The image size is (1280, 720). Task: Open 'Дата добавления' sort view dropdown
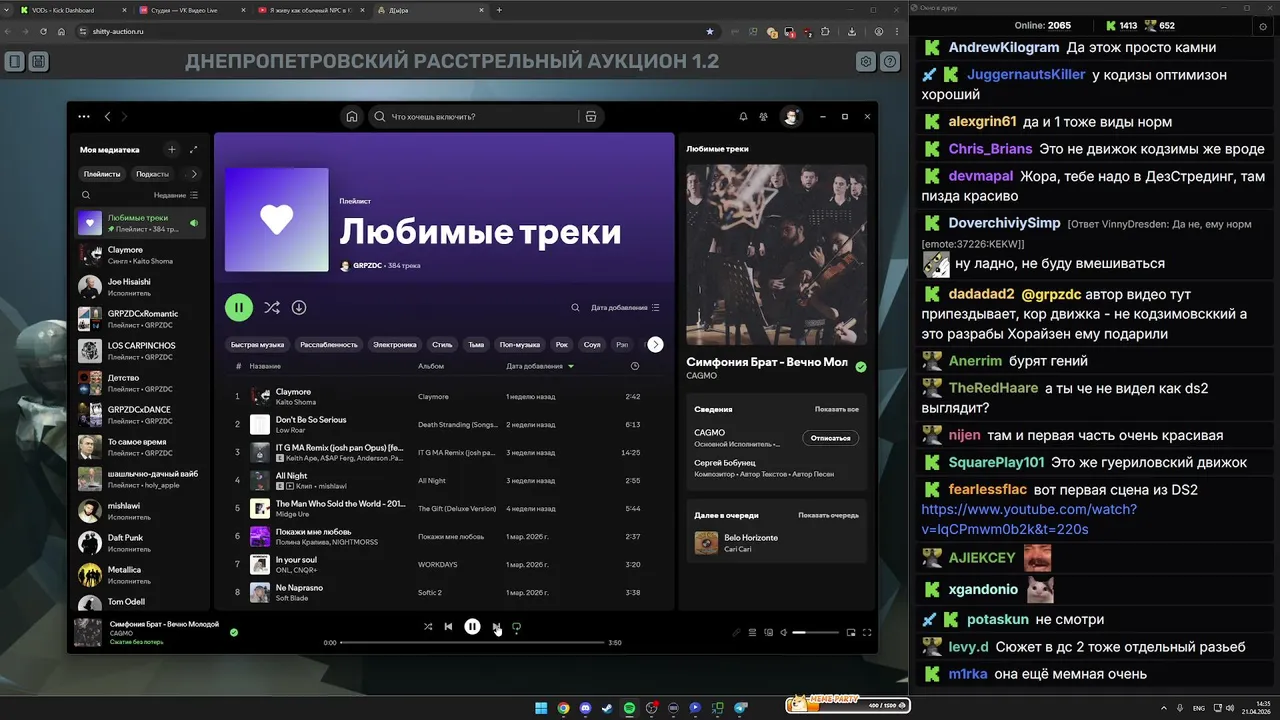click(625, 308)
